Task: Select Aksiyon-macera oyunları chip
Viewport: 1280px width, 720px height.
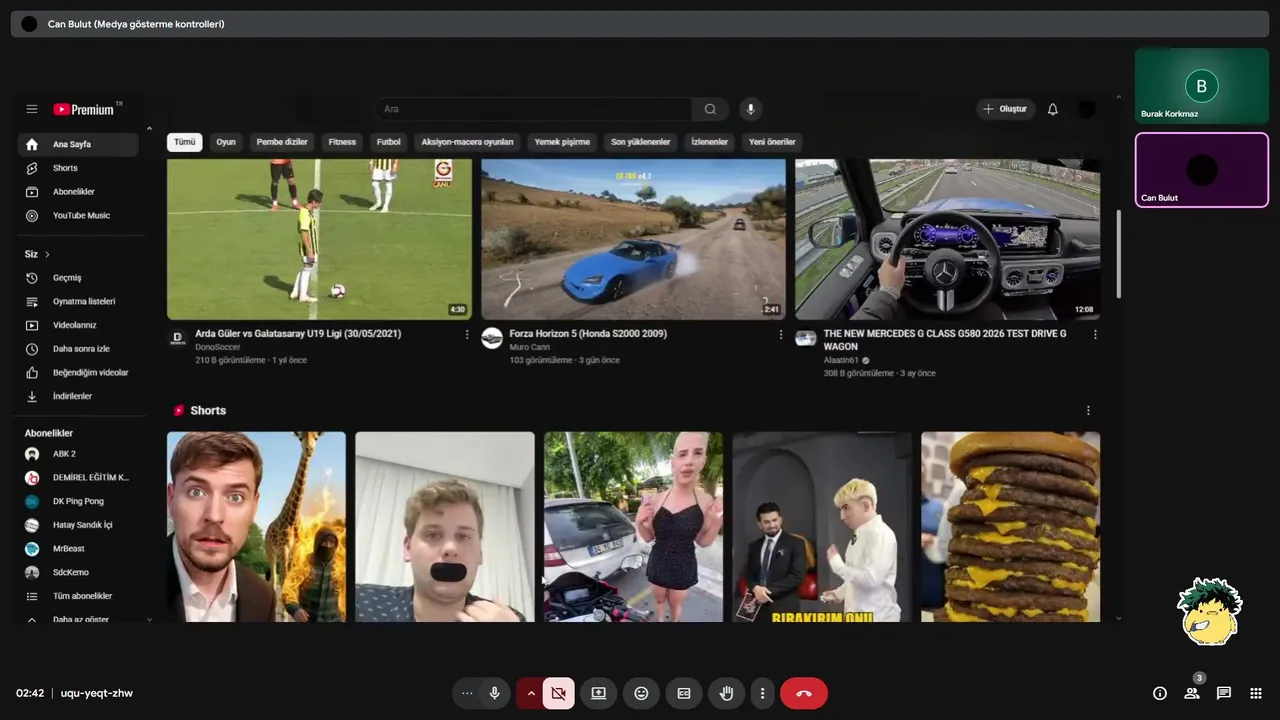Action: (x=467, y=142)
